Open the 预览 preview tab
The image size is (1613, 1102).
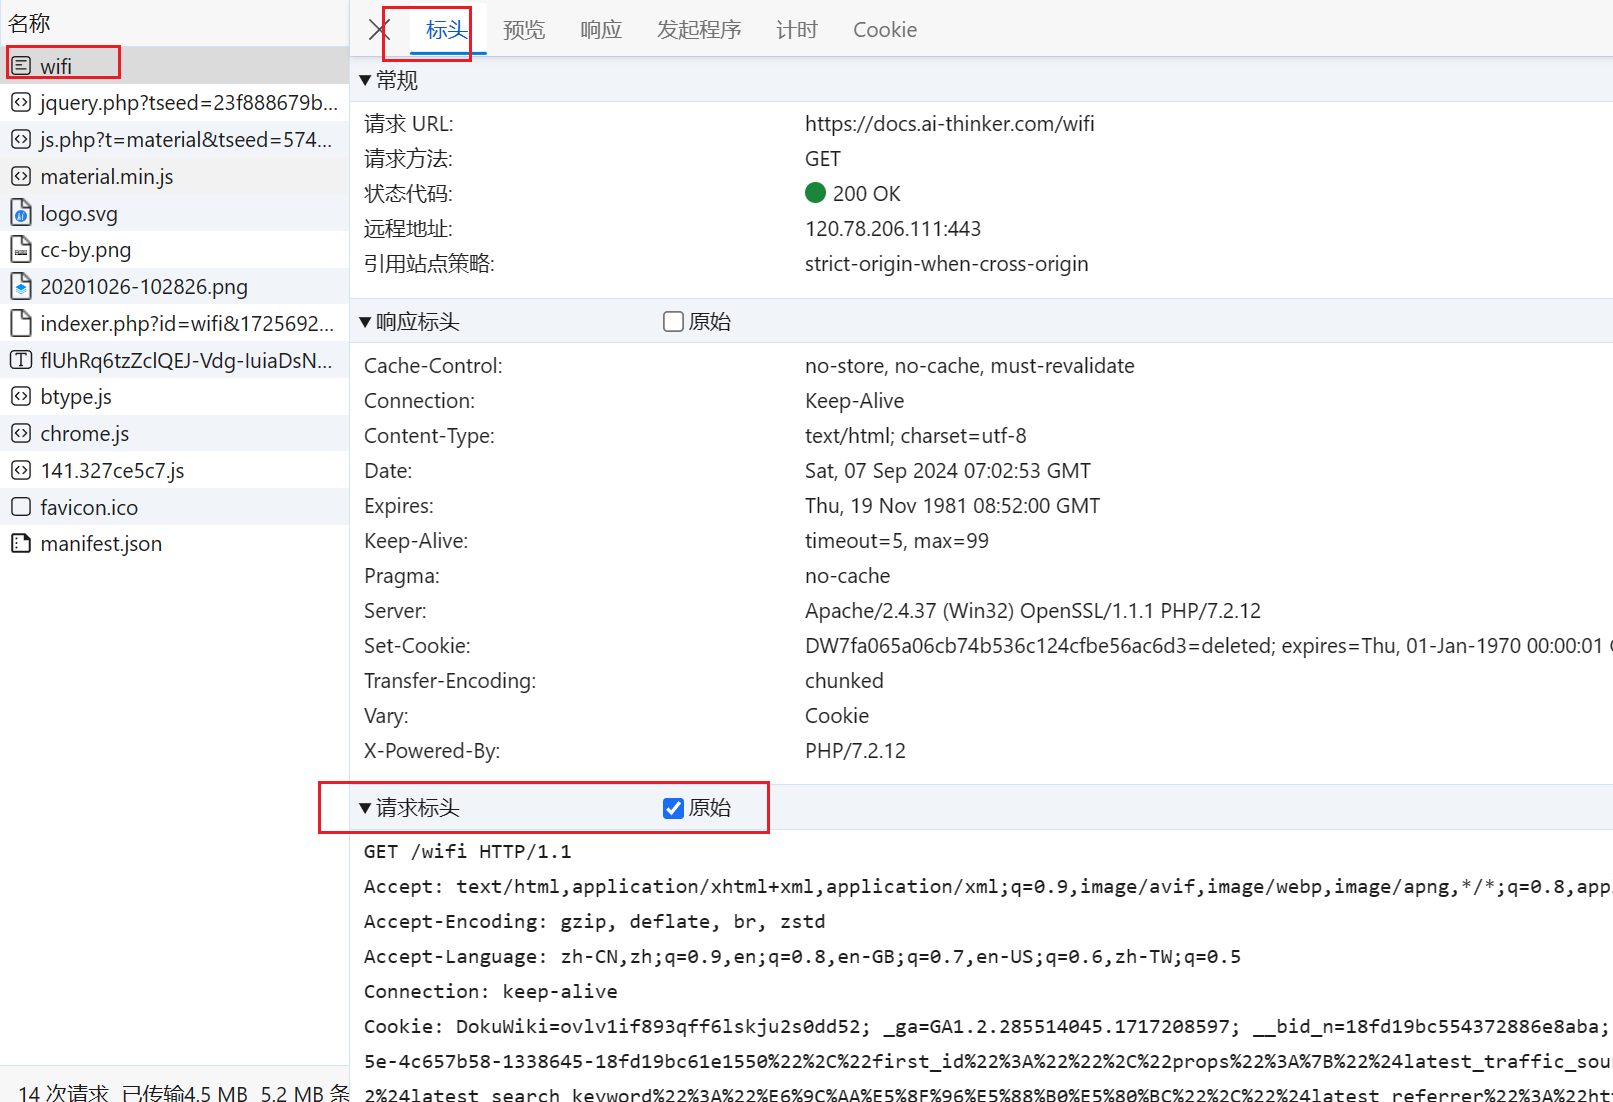click(524, 30)
